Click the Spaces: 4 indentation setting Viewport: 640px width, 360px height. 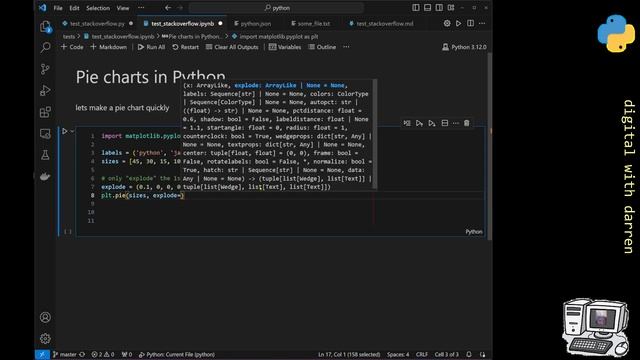(398, 355)
